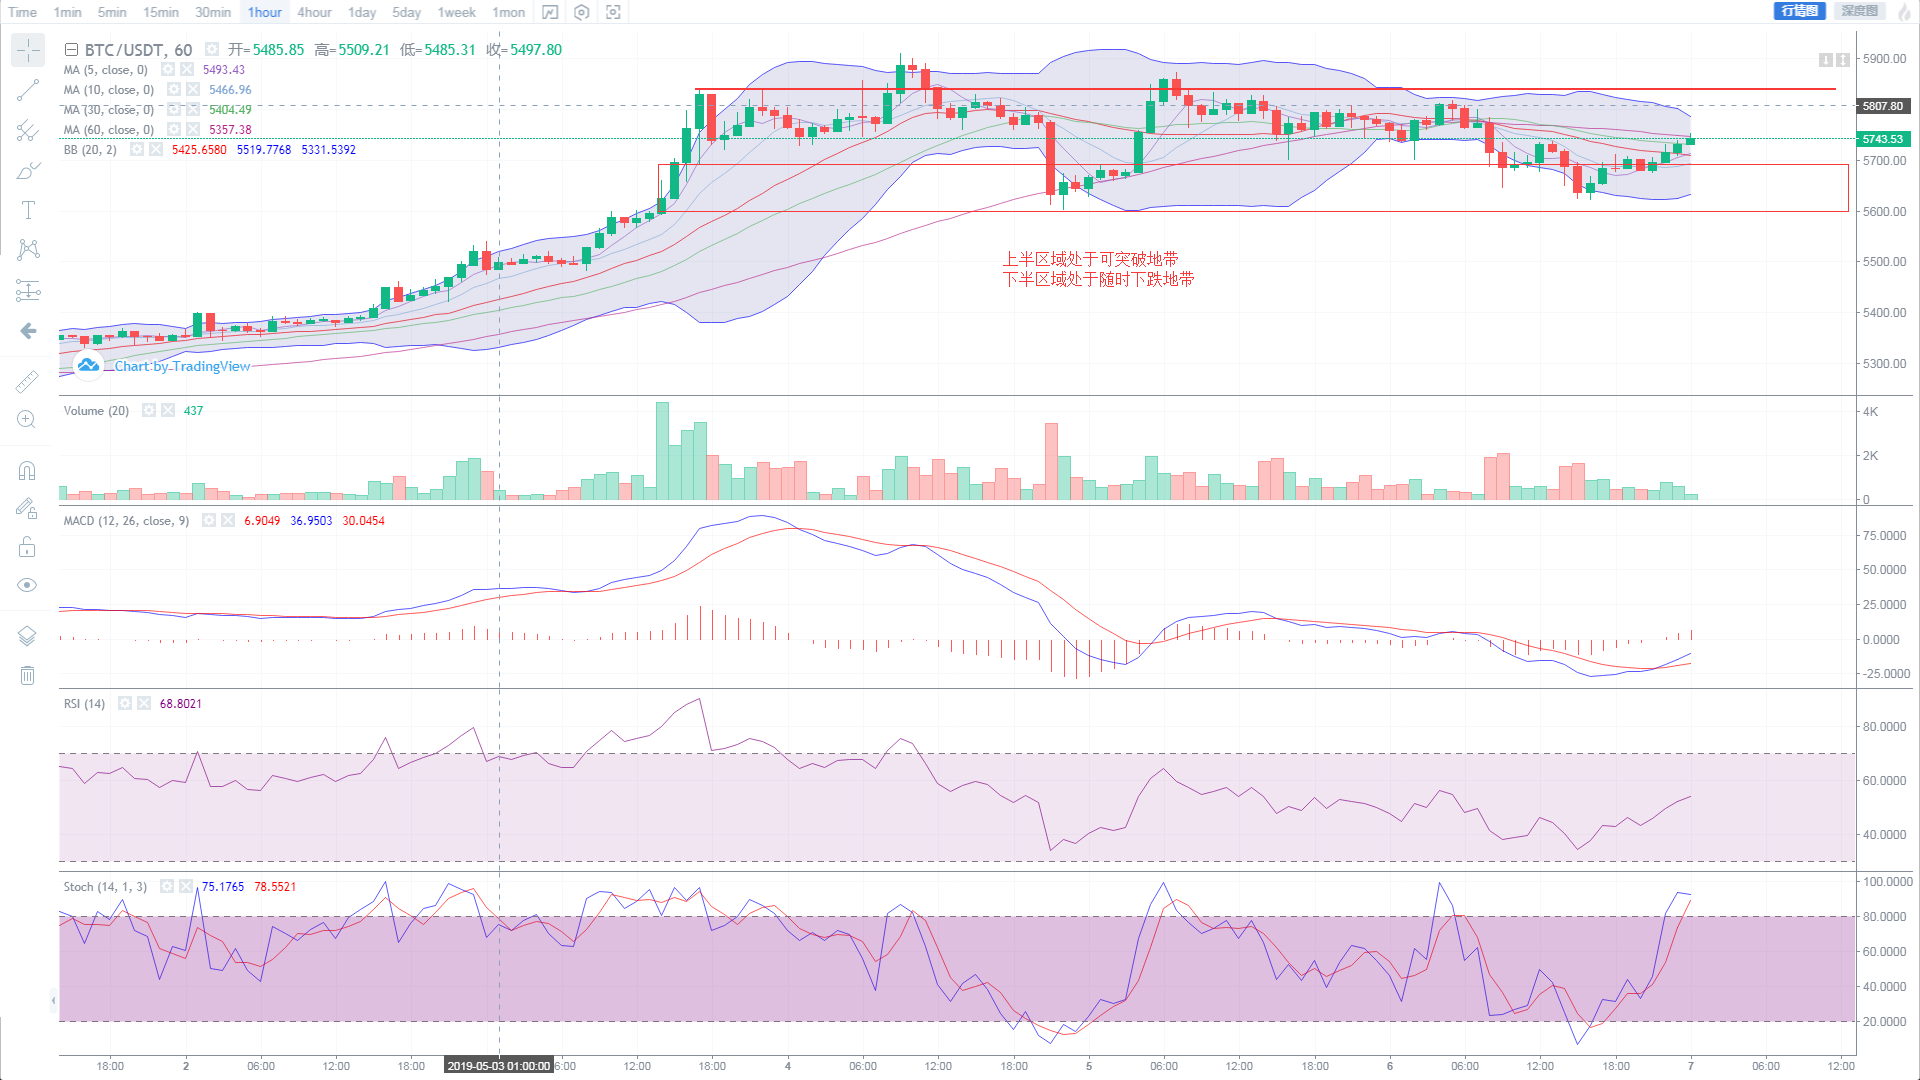
Task: Switch to 1week interval
Action: [x=457, y=12]
